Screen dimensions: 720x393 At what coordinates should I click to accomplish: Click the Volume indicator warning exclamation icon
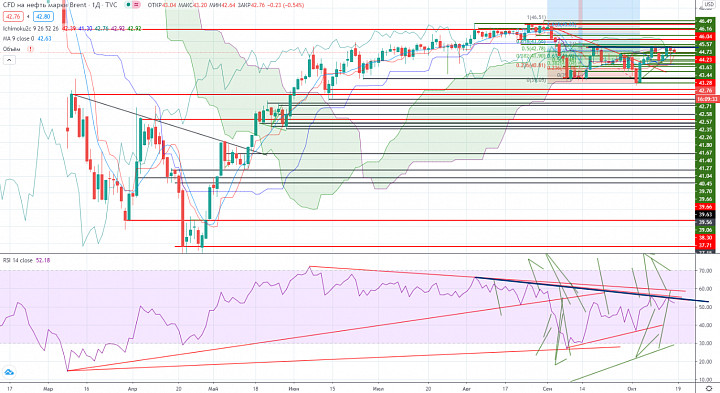(x=30, y=49)
